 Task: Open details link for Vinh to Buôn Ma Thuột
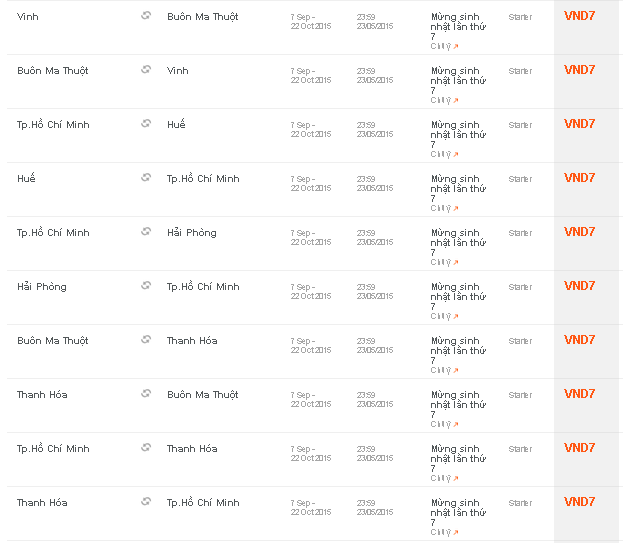click(444, 46)
